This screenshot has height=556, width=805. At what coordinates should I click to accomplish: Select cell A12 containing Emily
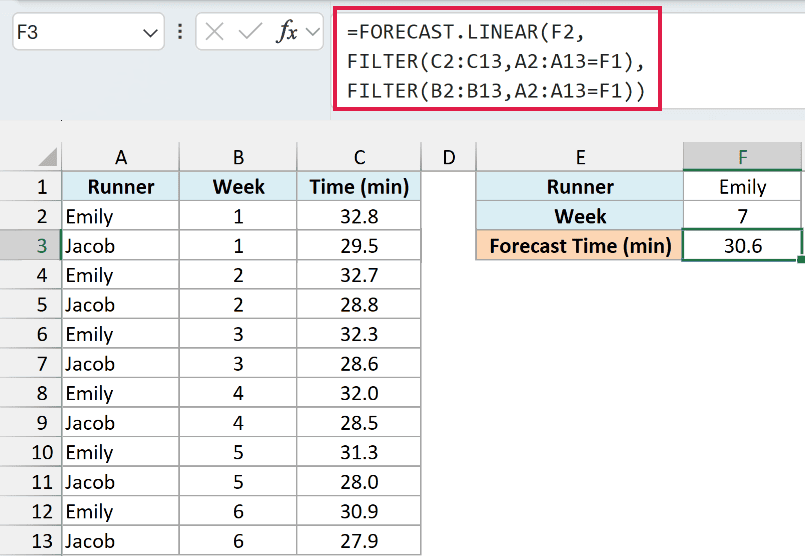pos(121,511)
